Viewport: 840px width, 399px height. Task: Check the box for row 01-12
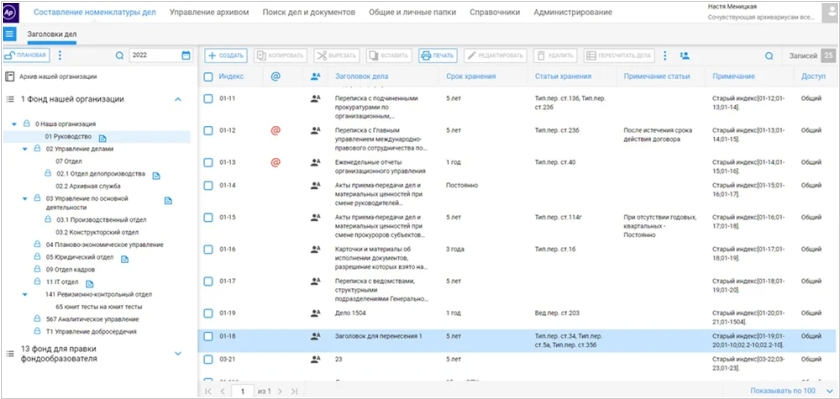point(208,131)
